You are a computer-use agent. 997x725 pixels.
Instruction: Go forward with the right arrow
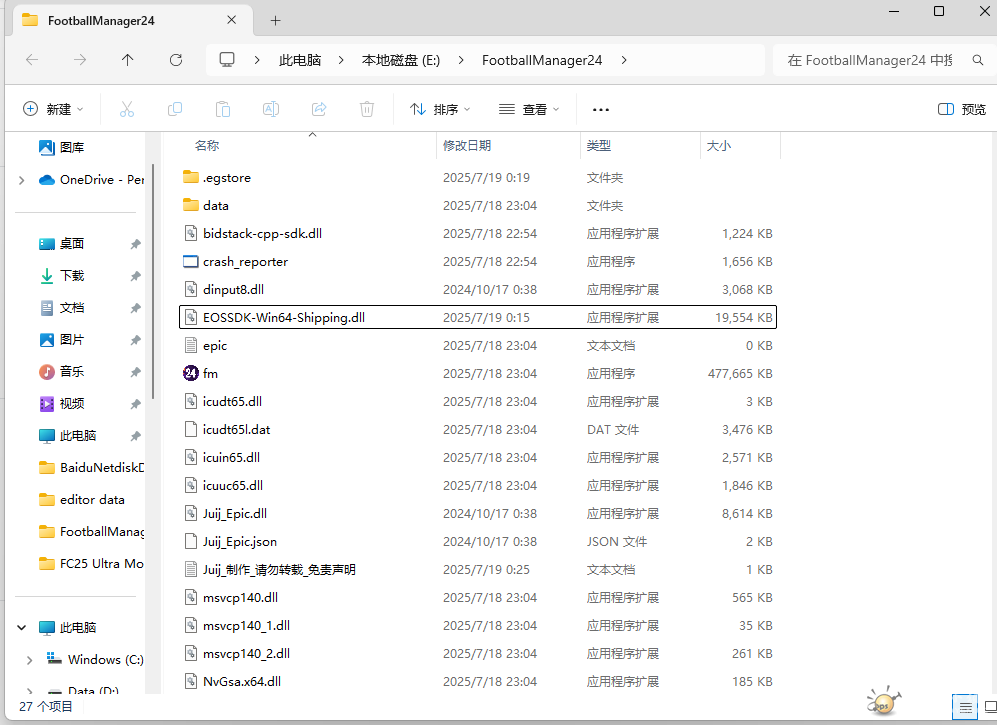tap(79, 60)
